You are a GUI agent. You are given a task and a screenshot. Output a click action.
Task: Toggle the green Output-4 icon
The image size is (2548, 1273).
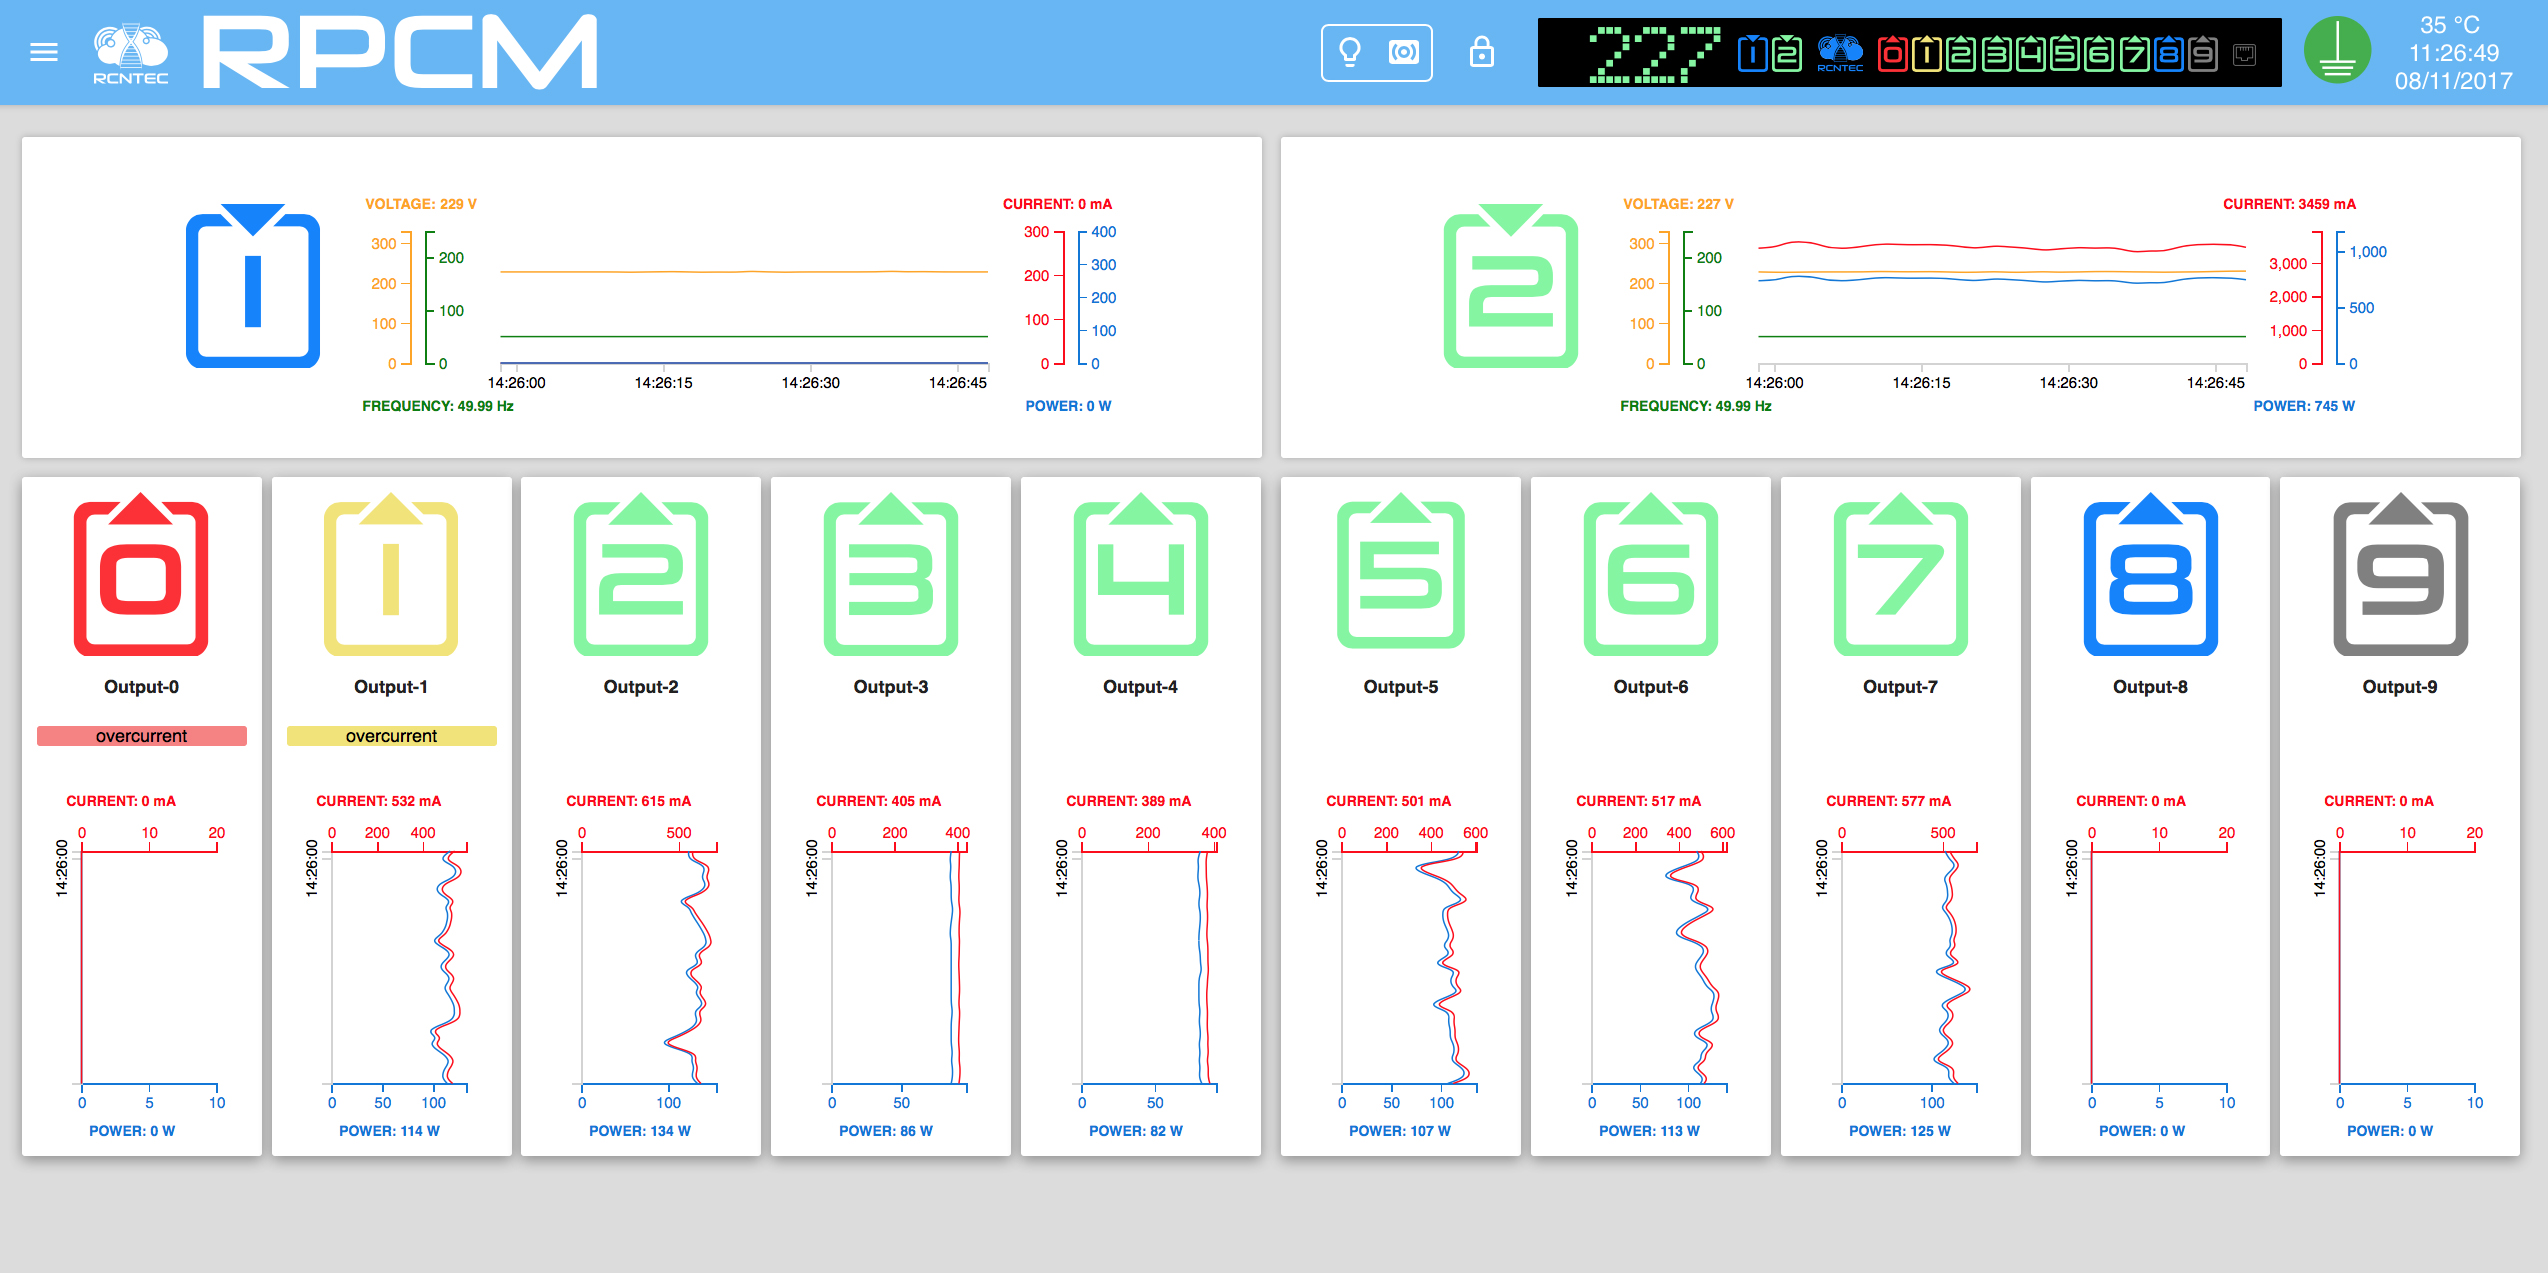coord(1141,574)
